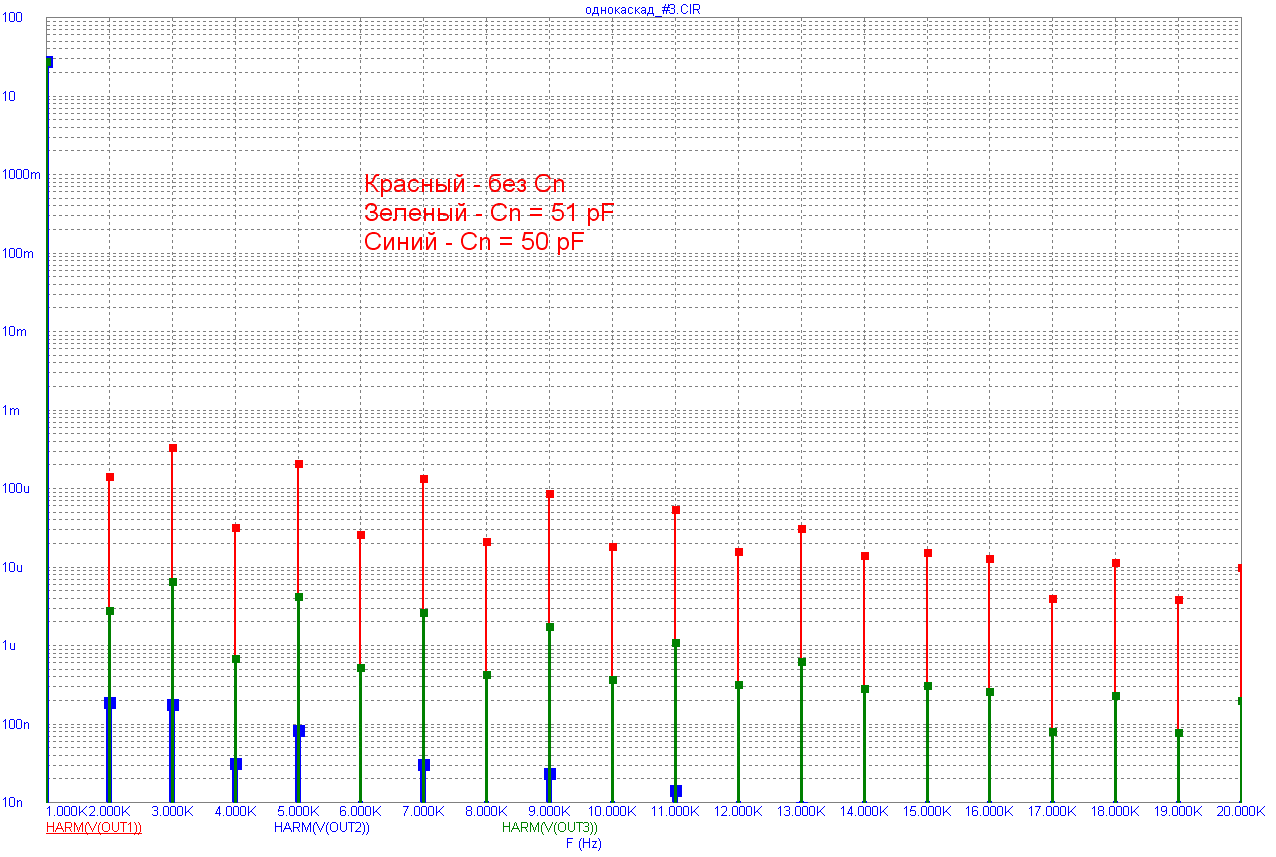Pick the red harmonic marker at 5 kHz

pos(299,464)
